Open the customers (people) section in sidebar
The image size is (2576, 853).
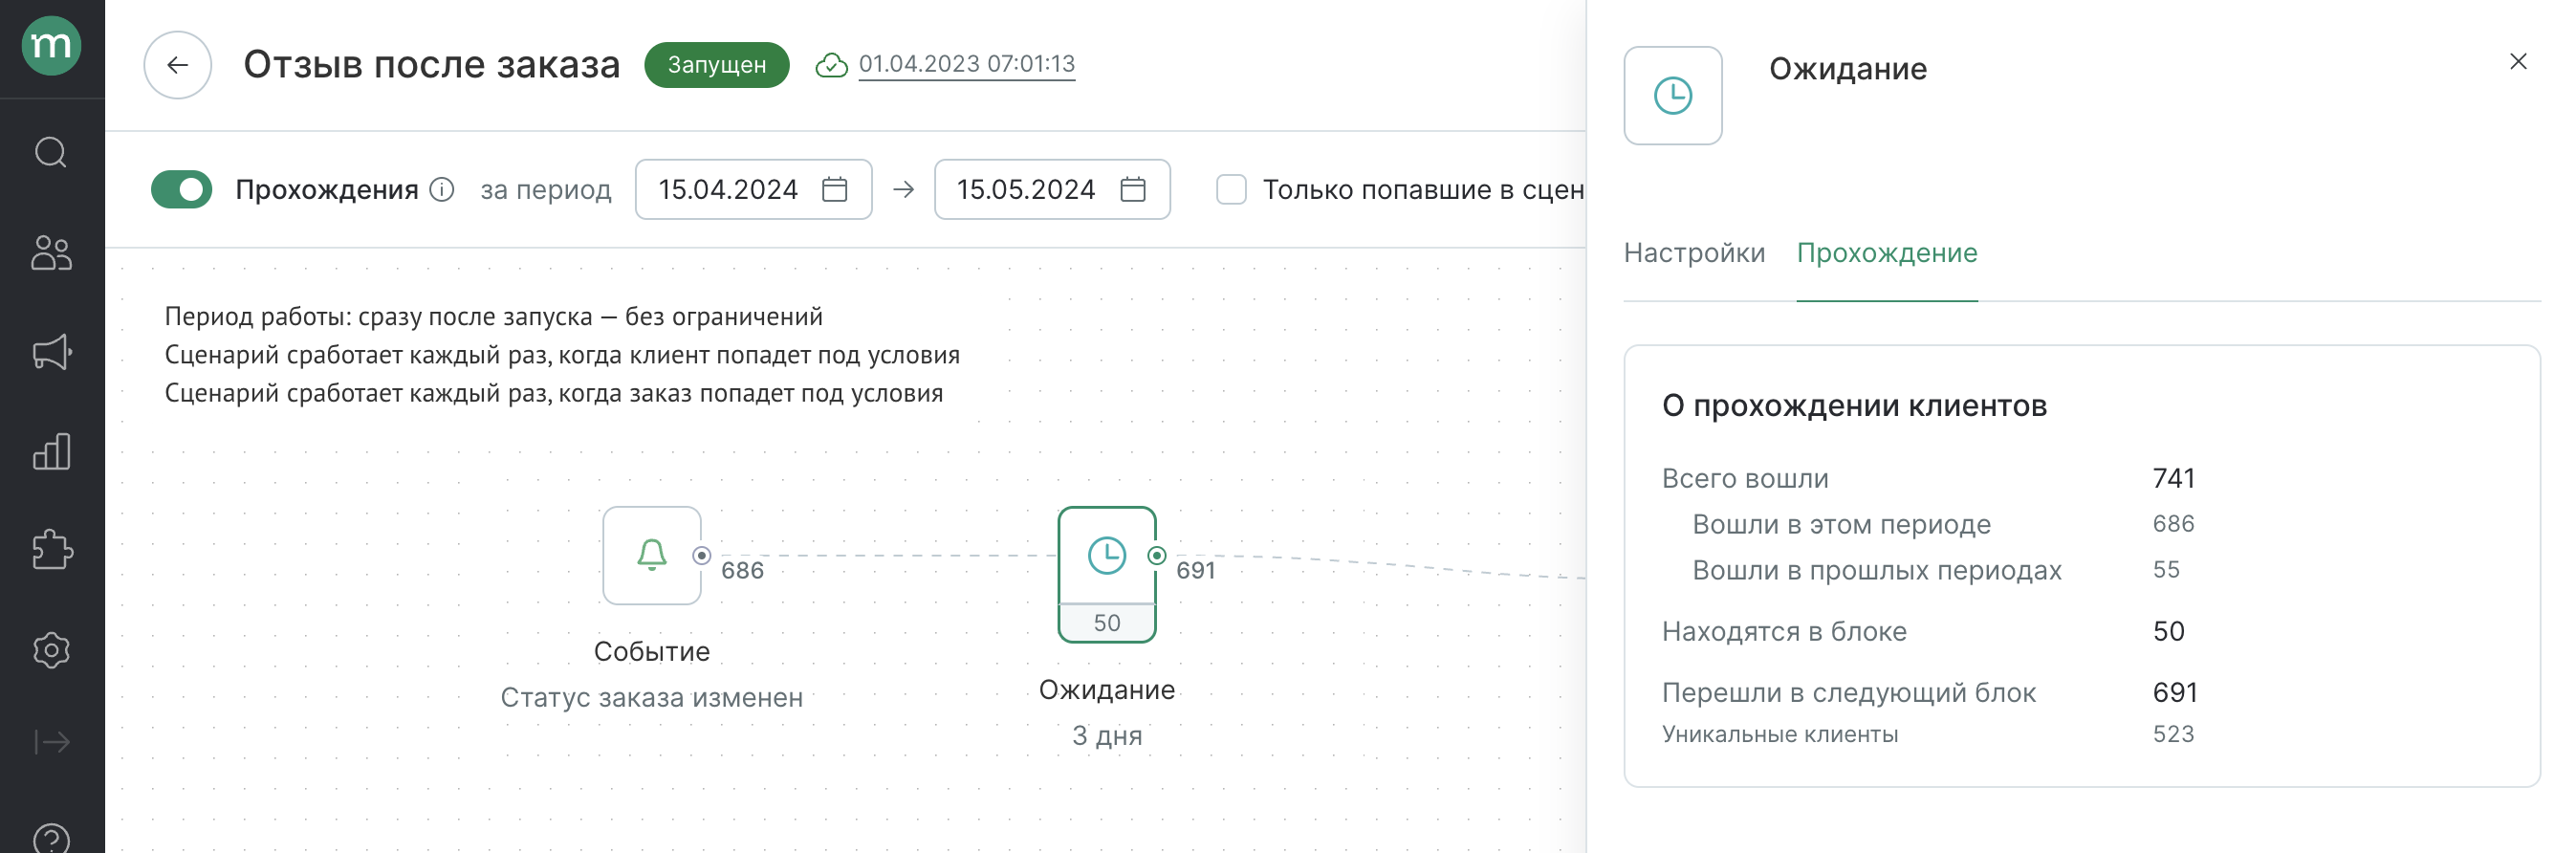click(51, 252)
